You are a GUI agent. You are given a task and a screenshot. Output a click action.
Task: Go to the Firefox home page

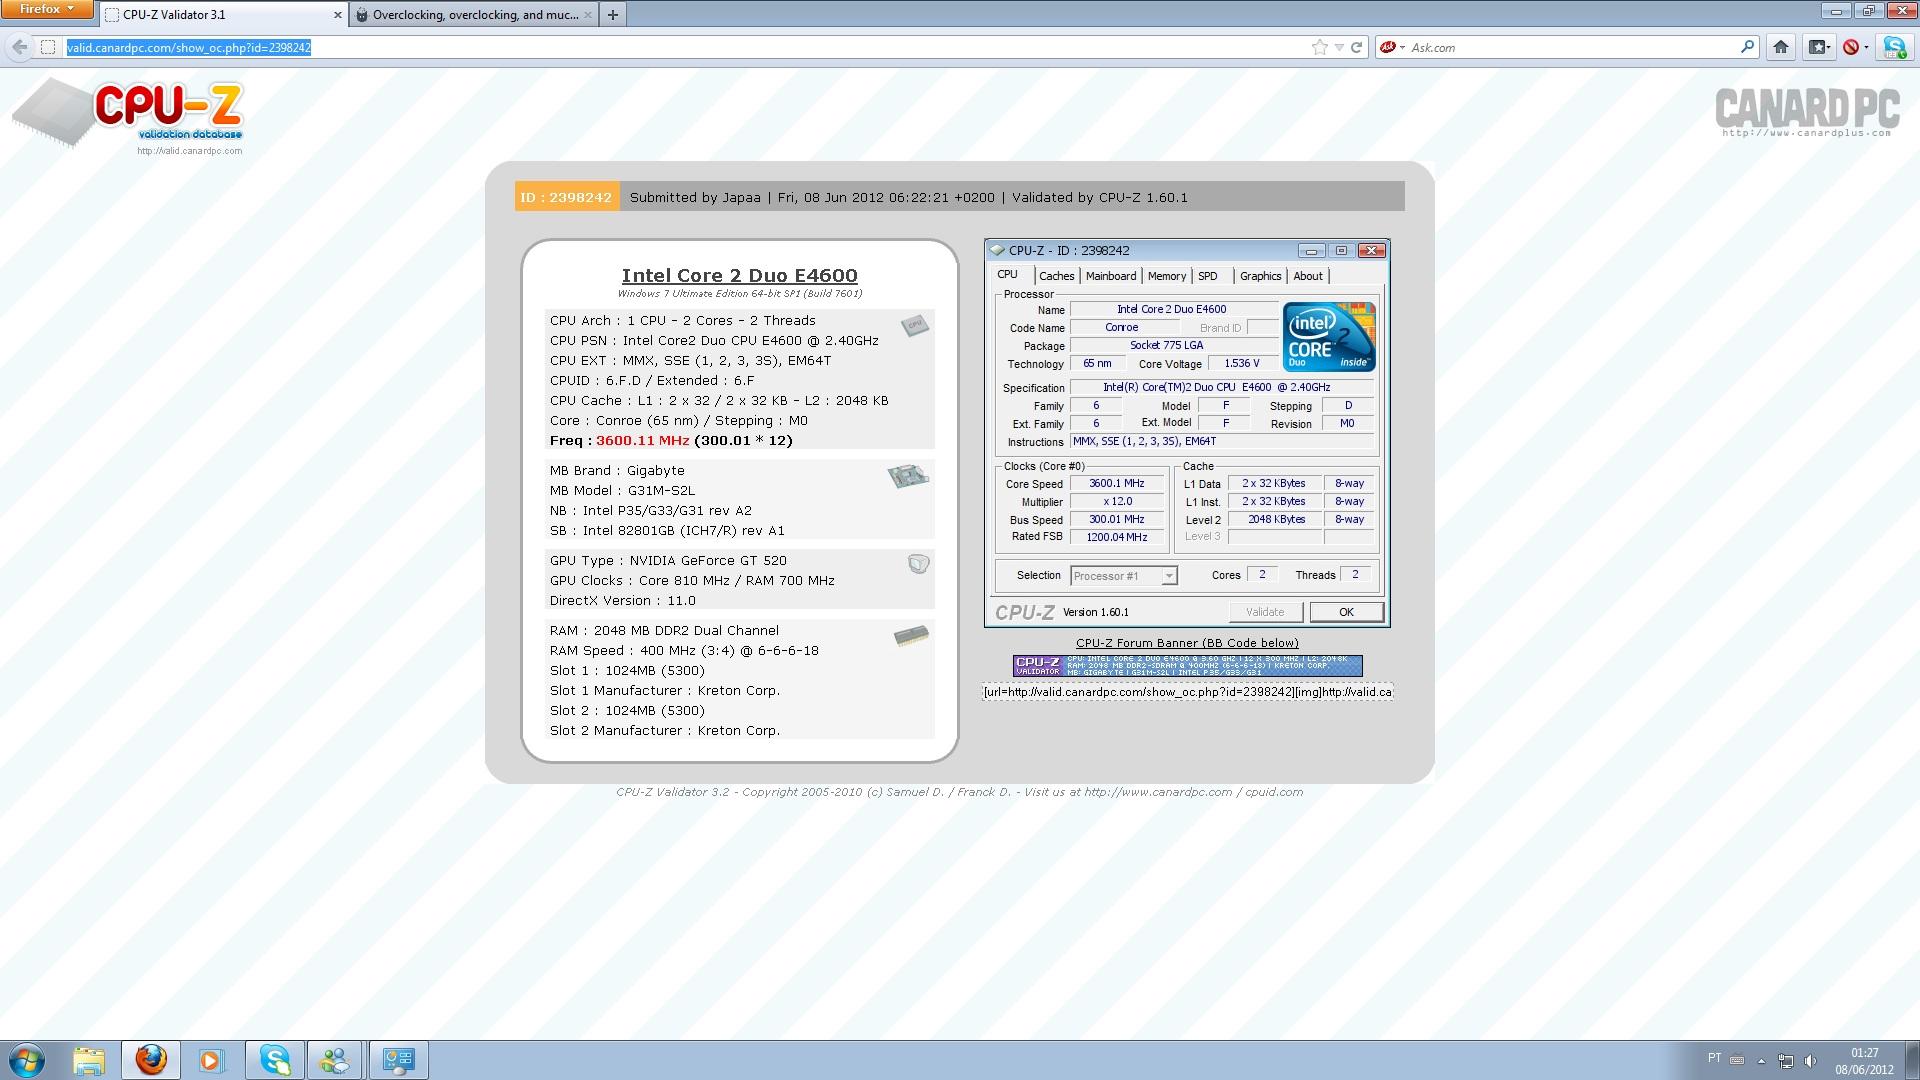pyautogui.click(x=1781, y=47)
